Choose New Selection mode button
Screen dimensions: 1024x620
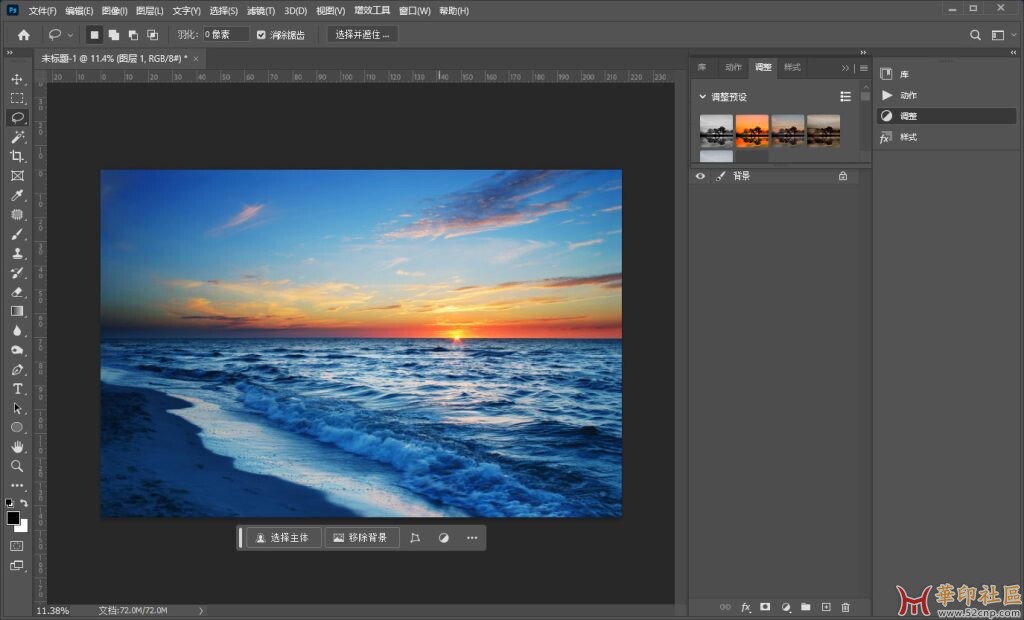point(95,35)
